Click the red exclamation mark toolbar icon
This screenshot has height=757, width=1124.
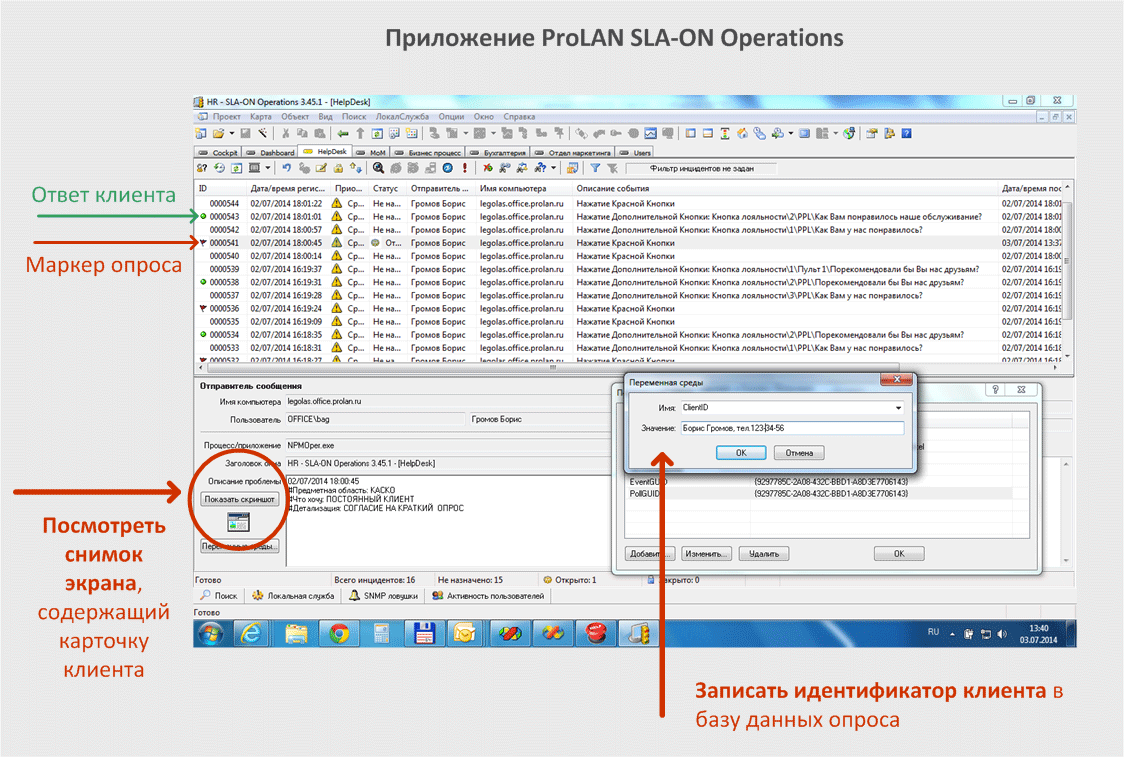(x=464, y=168)
